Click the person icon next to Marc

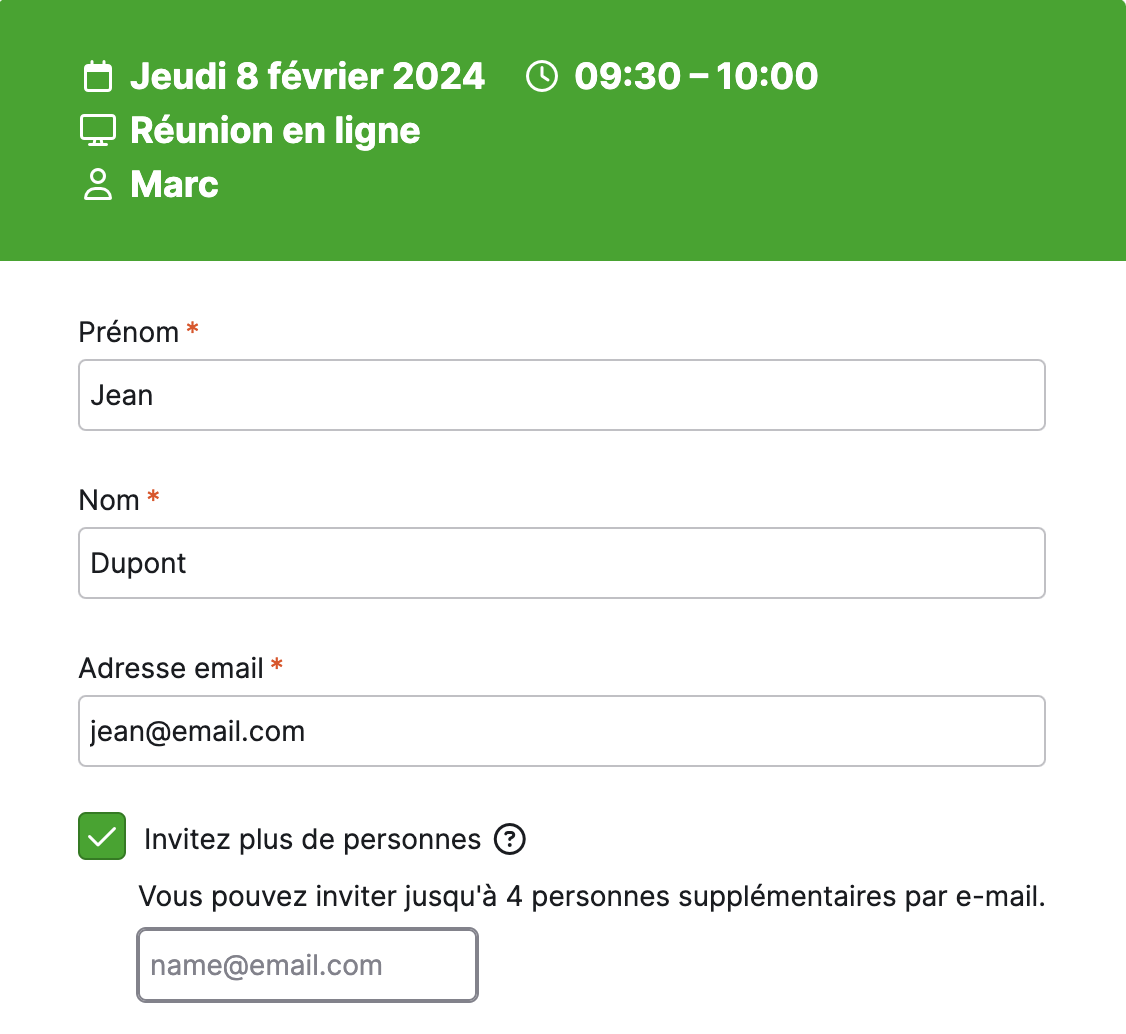tap(98, 185)
